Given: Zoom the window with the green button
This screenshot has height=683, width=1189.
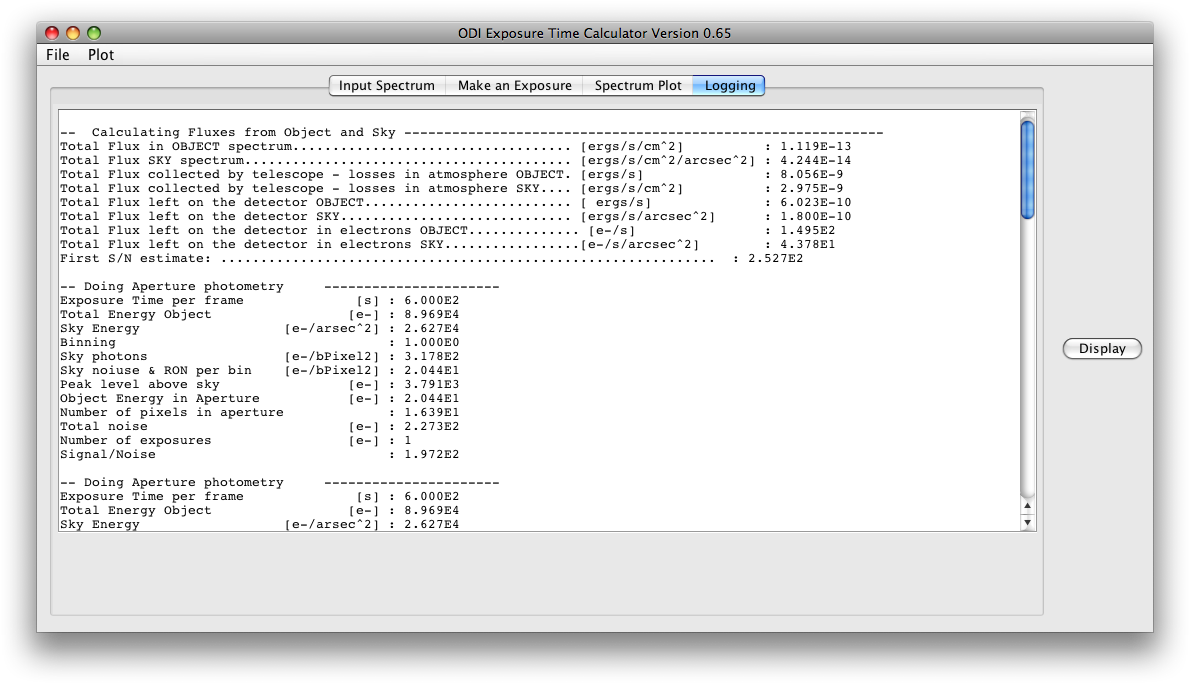Looking at the screenshot, I should coord(94,33).
